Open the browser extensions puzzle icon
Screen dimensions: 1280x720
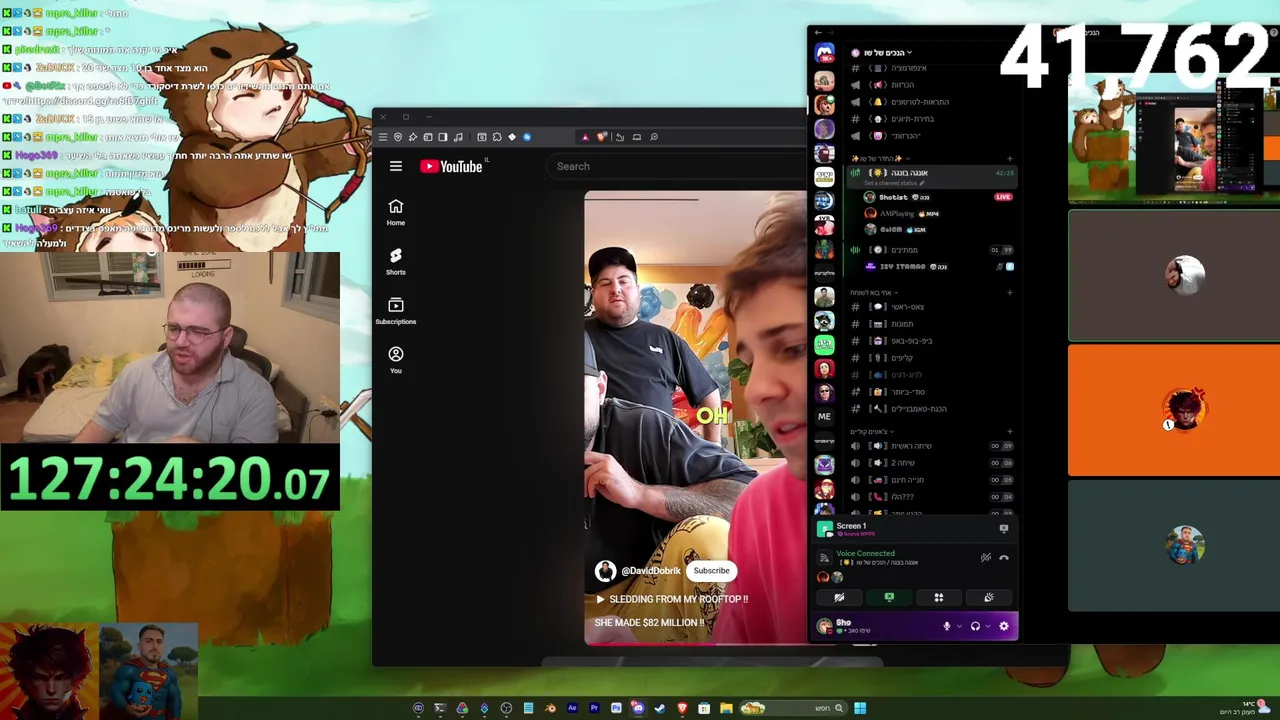coord(497,137)
